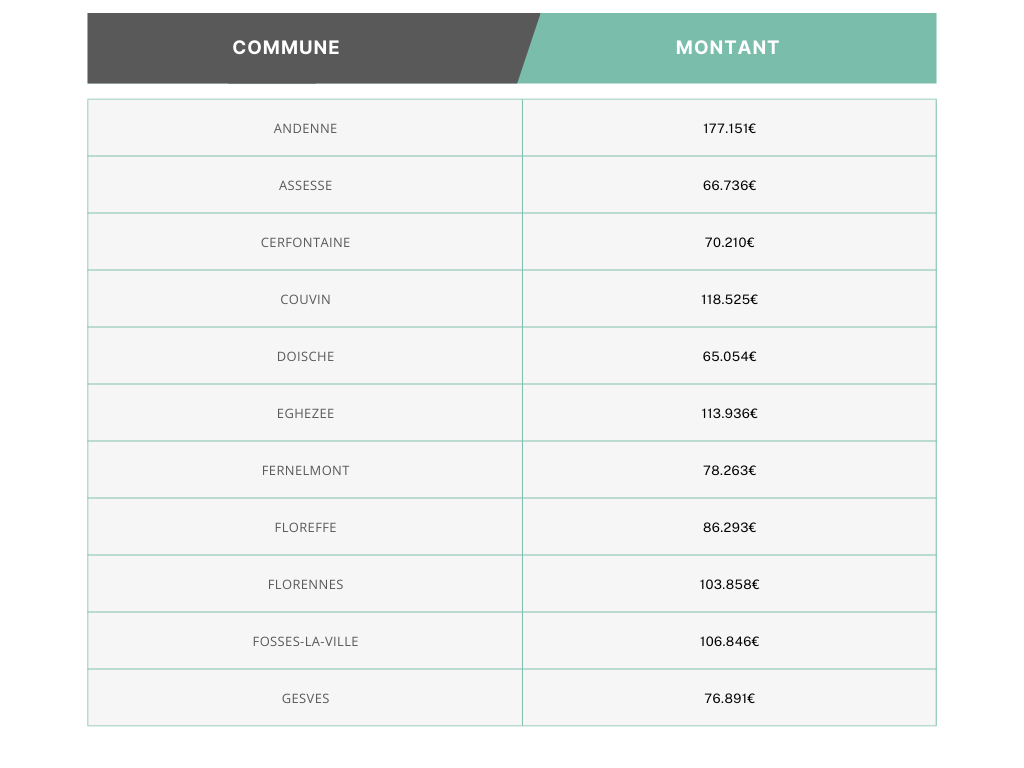Click the MONTANT column header
The width and height of the screenshot is (1024, 768).
click(x=727, y=48)
